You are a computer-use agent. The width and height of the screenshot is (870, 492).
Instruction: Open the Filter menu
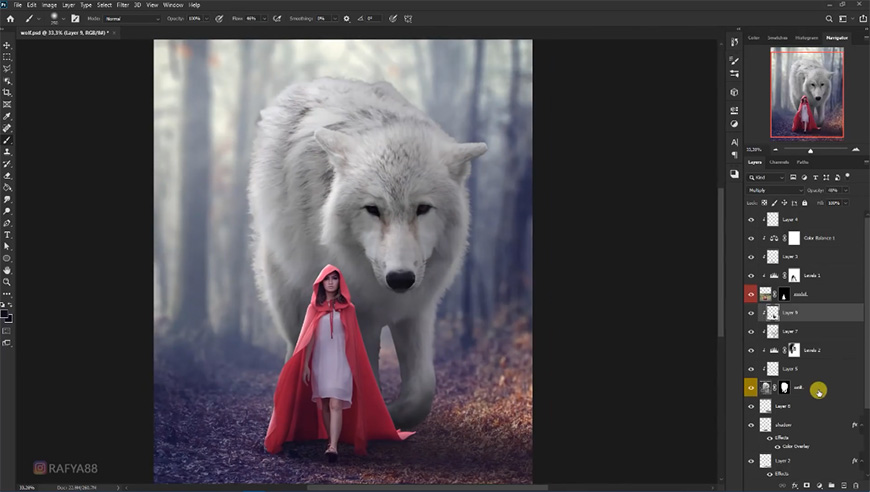pos(123,4)
